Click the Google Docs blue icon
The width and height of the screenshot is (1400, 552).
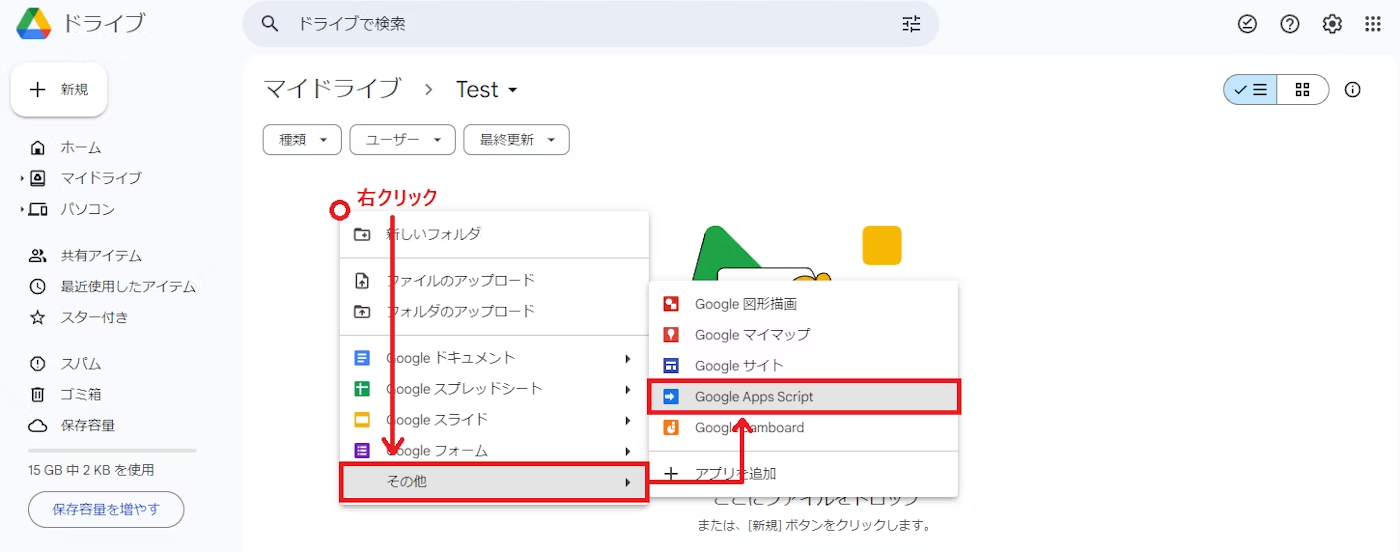tap(362, 358)
